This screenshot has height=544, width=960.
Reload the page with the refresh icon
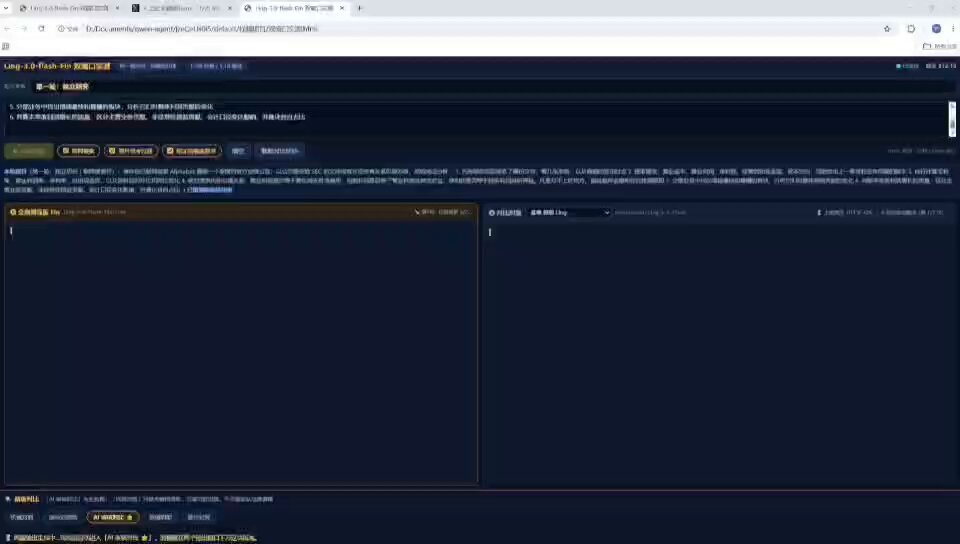41,29
